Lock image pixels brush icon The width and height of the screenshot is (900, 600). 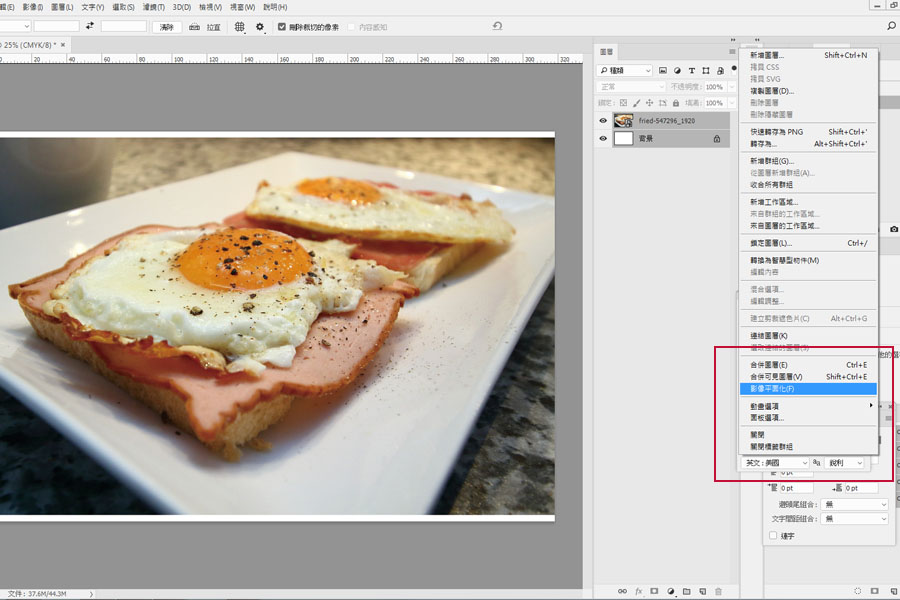pos(637,103)
